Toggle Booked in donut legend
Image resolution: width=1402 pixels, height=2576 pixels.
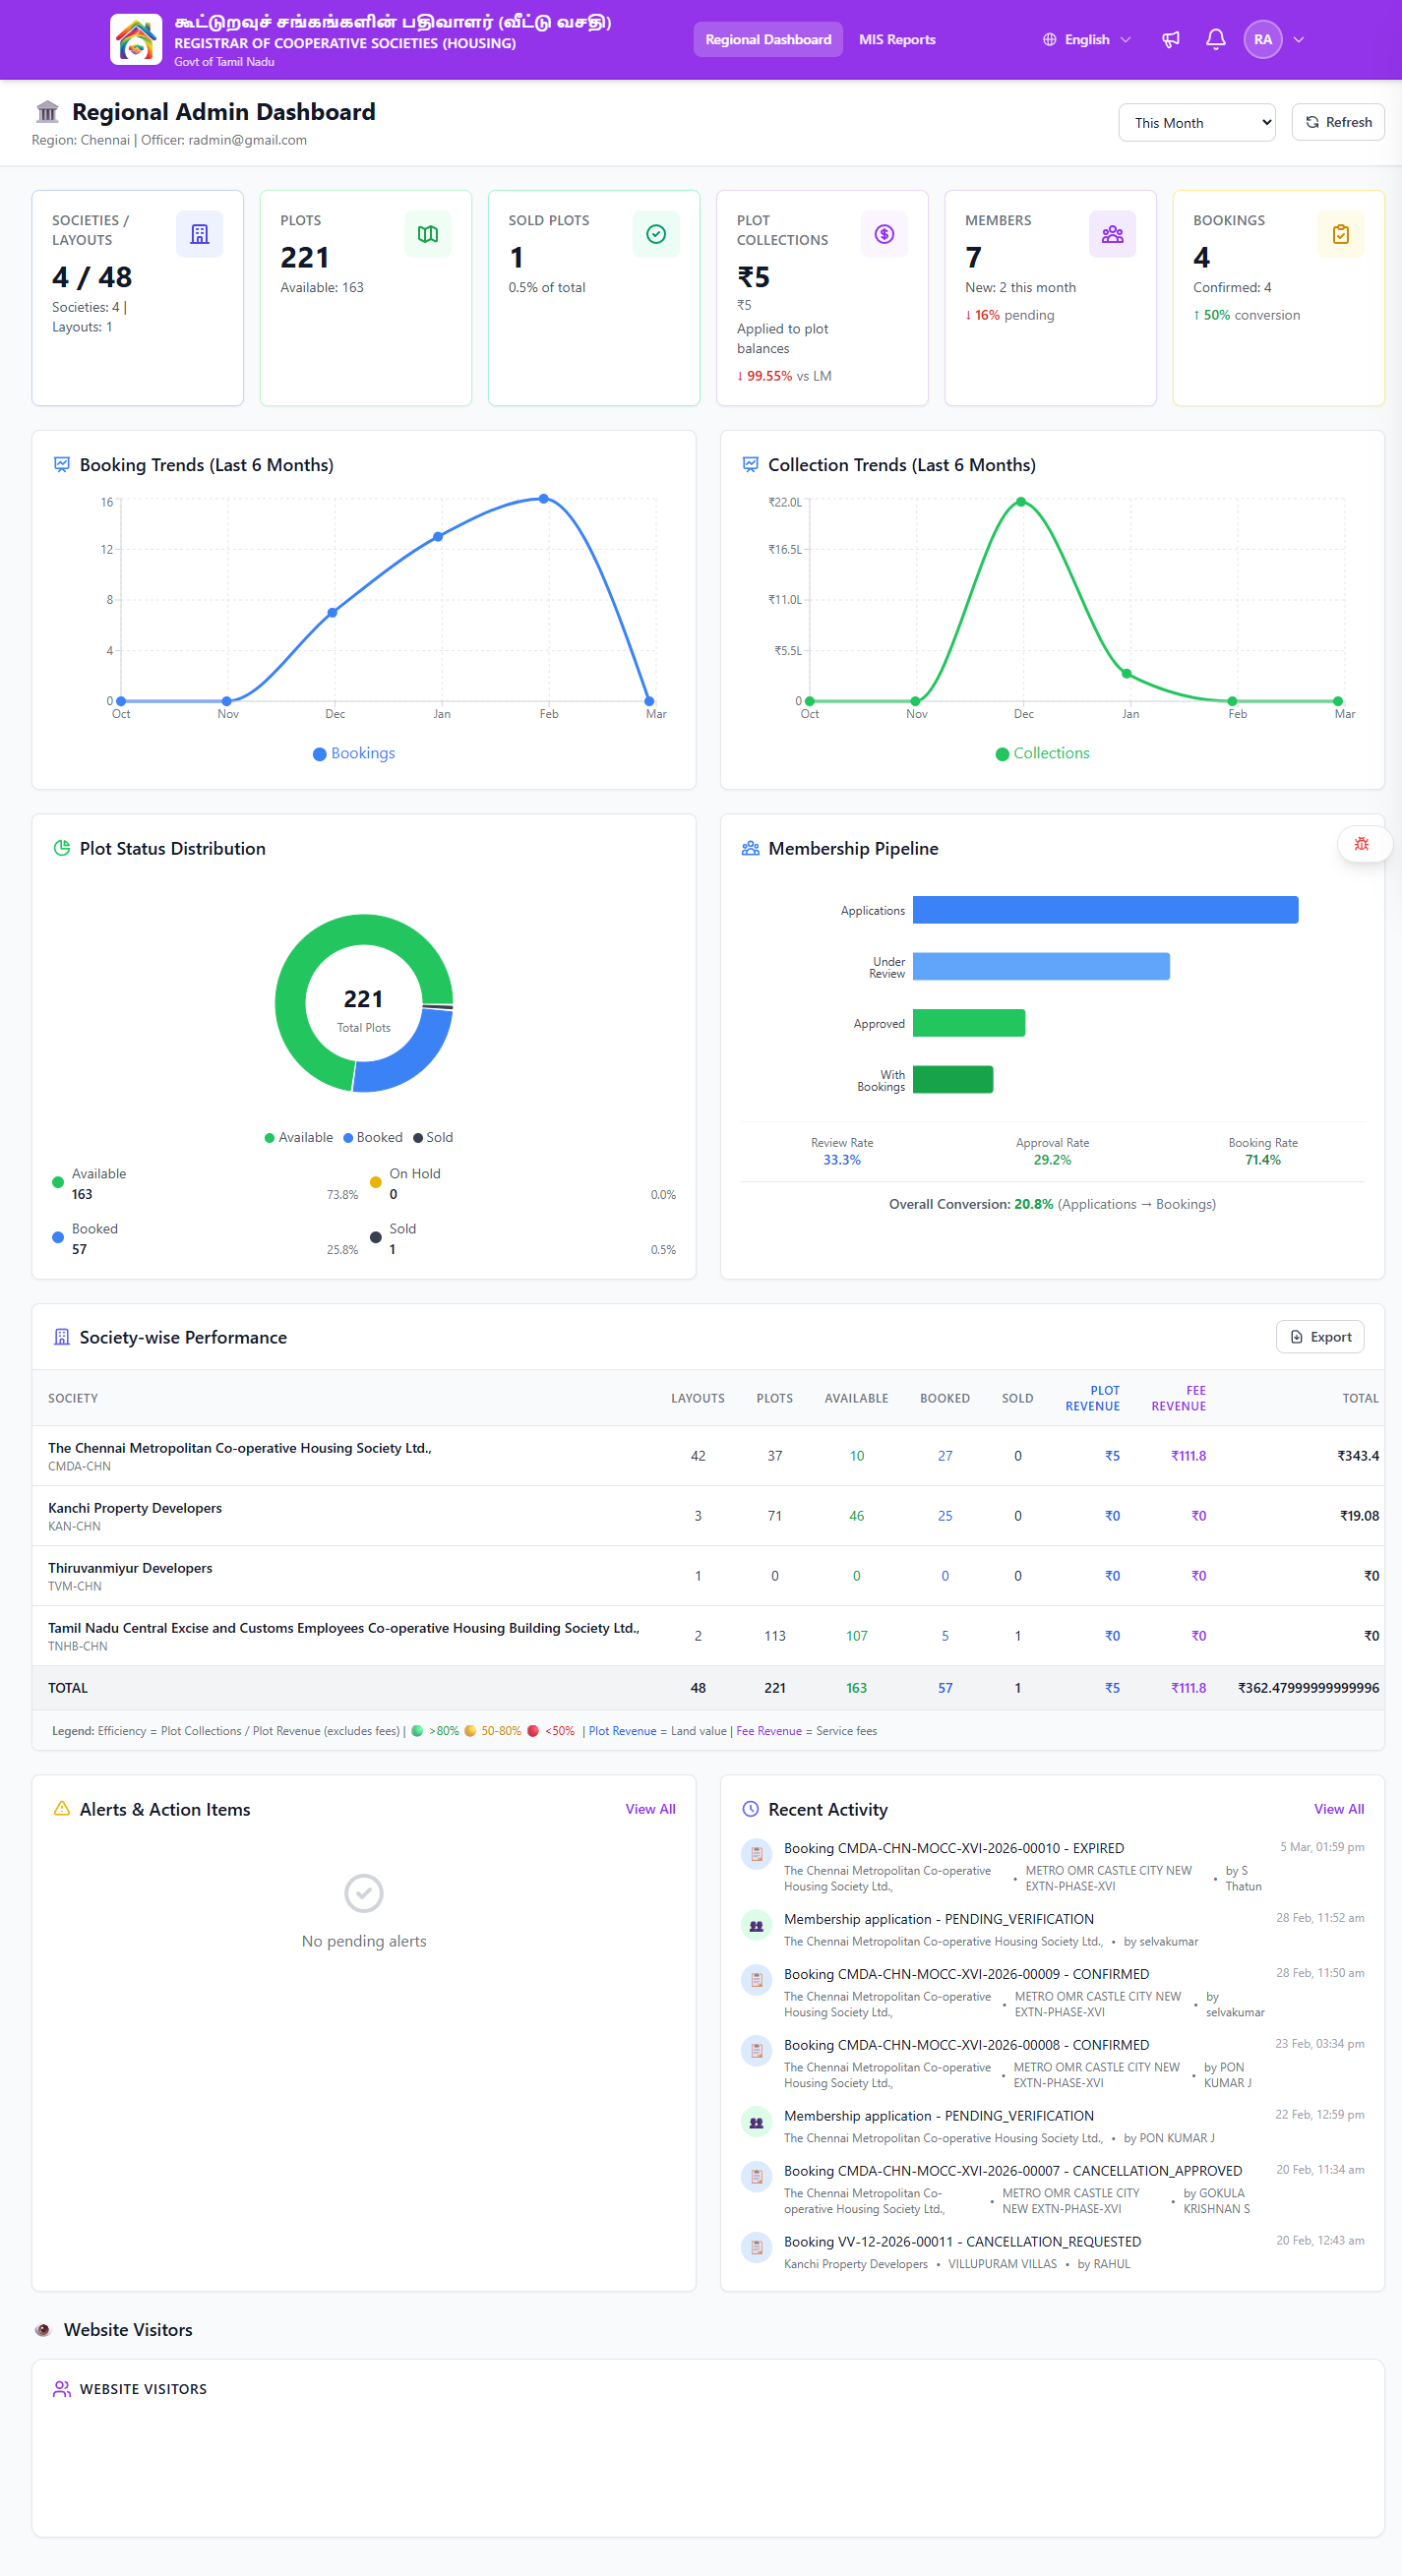pyautogui.click(x=373, y=1137)
